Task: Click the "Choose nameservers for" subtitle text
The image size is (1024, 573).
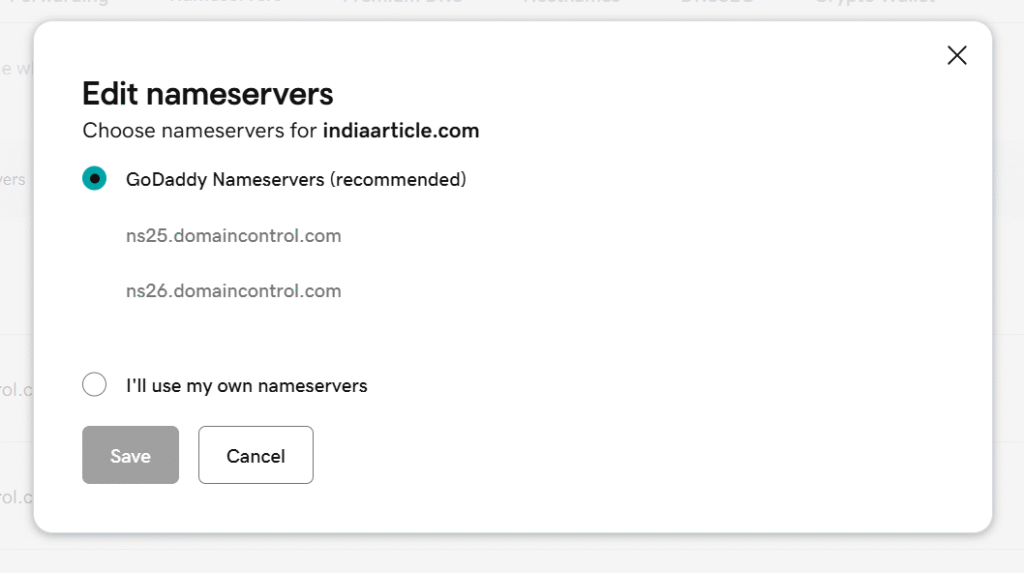Action: coord(200,130)
